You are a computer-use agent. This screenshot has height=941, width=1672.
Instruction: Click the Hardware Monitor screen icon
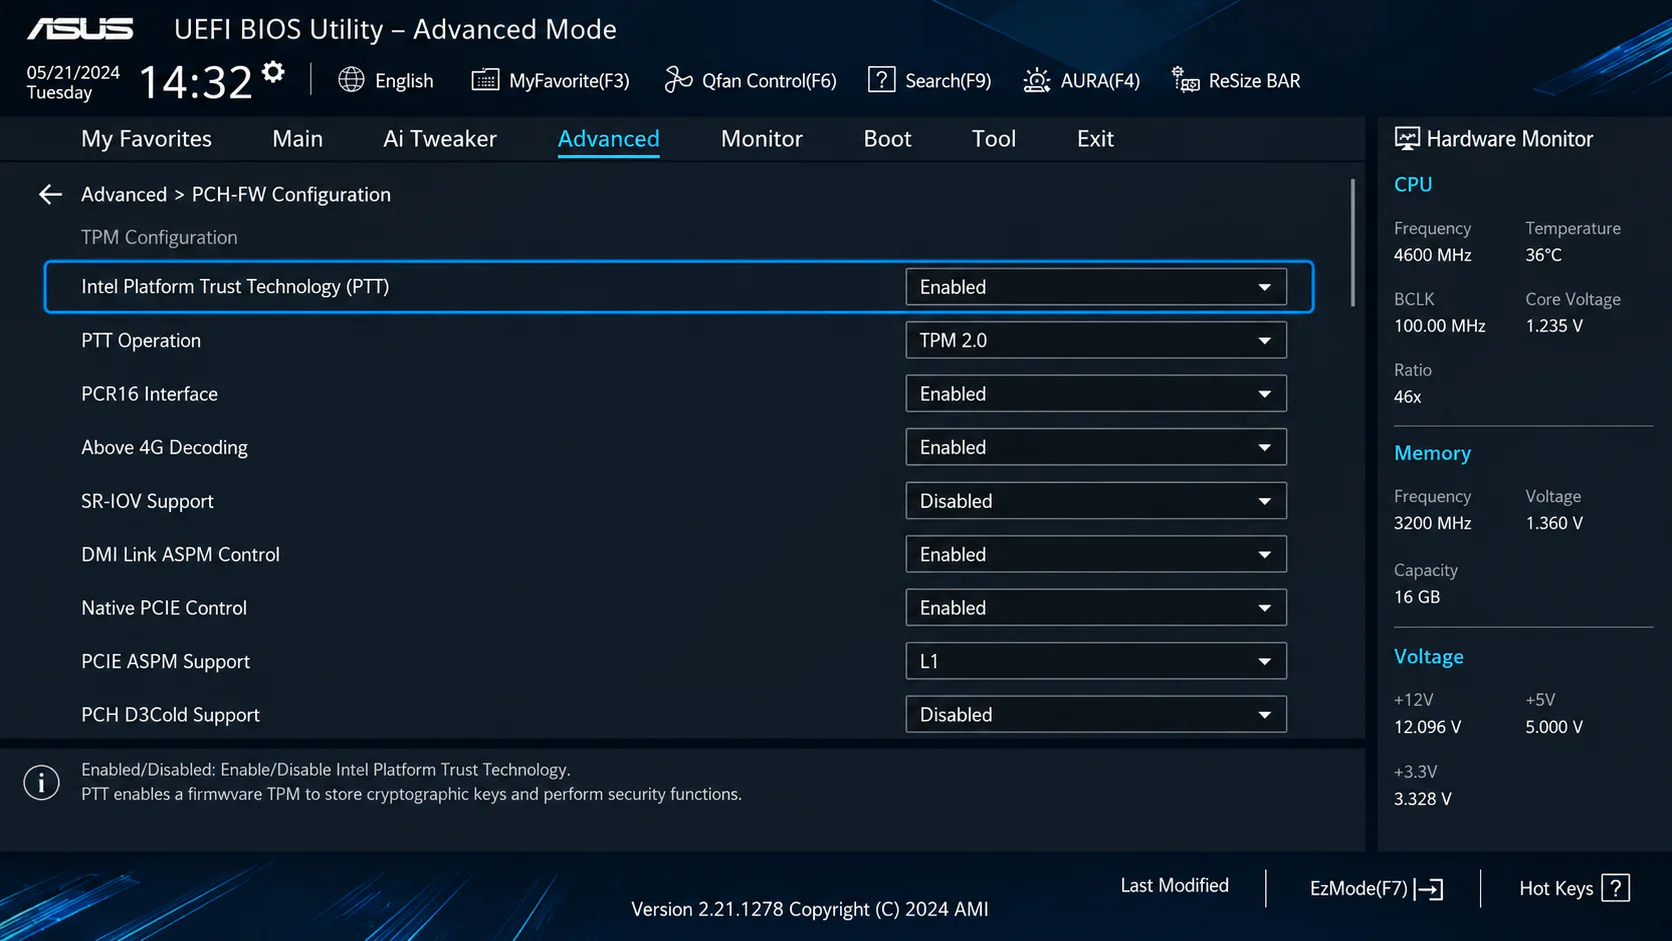(x=1406, y=139)
